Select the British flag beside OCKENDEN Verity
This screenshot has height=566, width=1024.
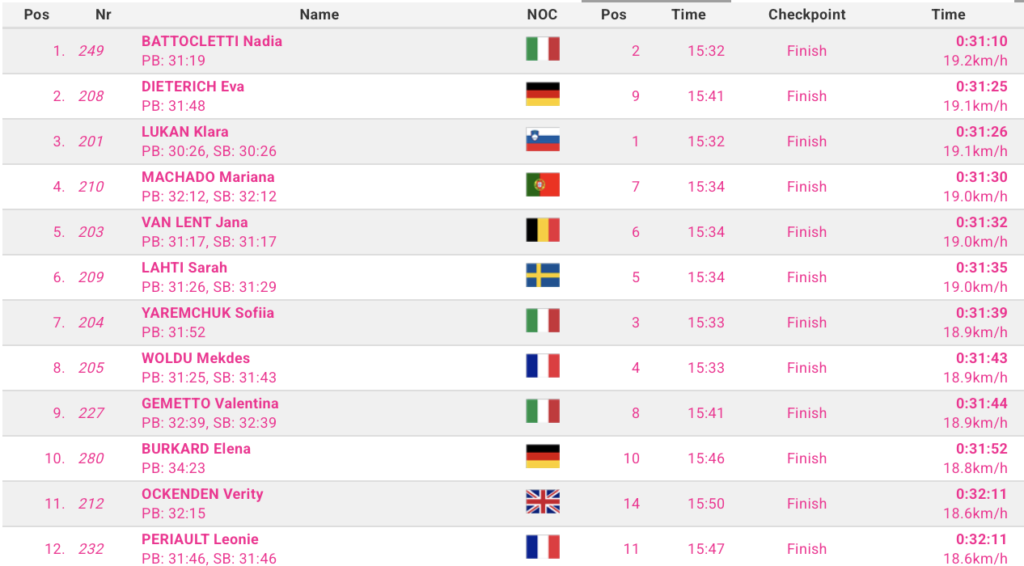click(542, 502)
